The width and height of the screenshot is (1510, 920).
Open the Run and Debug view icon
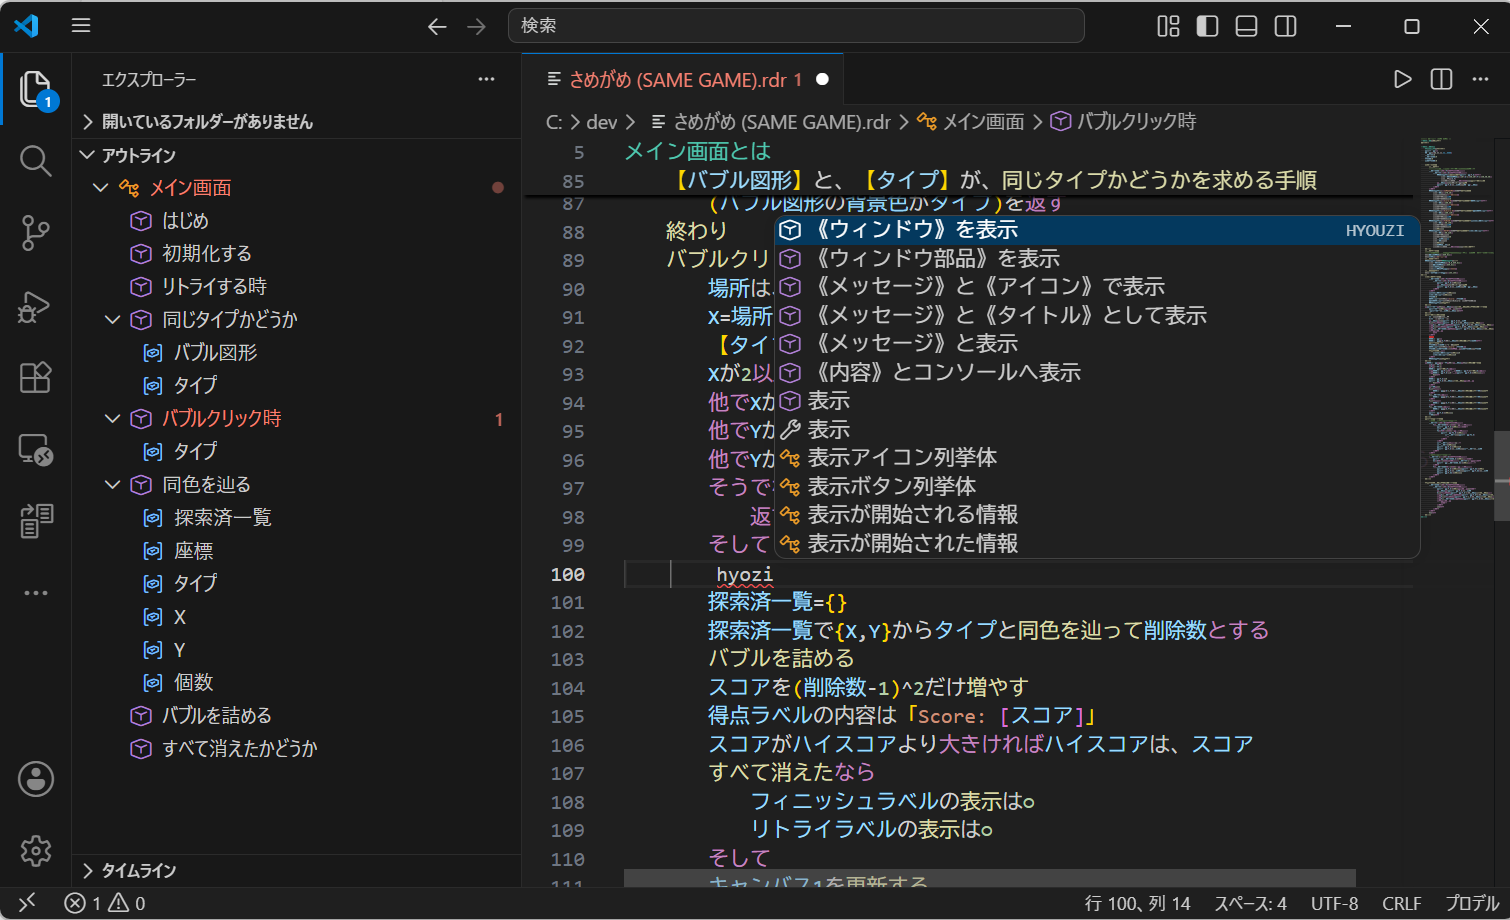pyautogui.click(x=36, y=306)
